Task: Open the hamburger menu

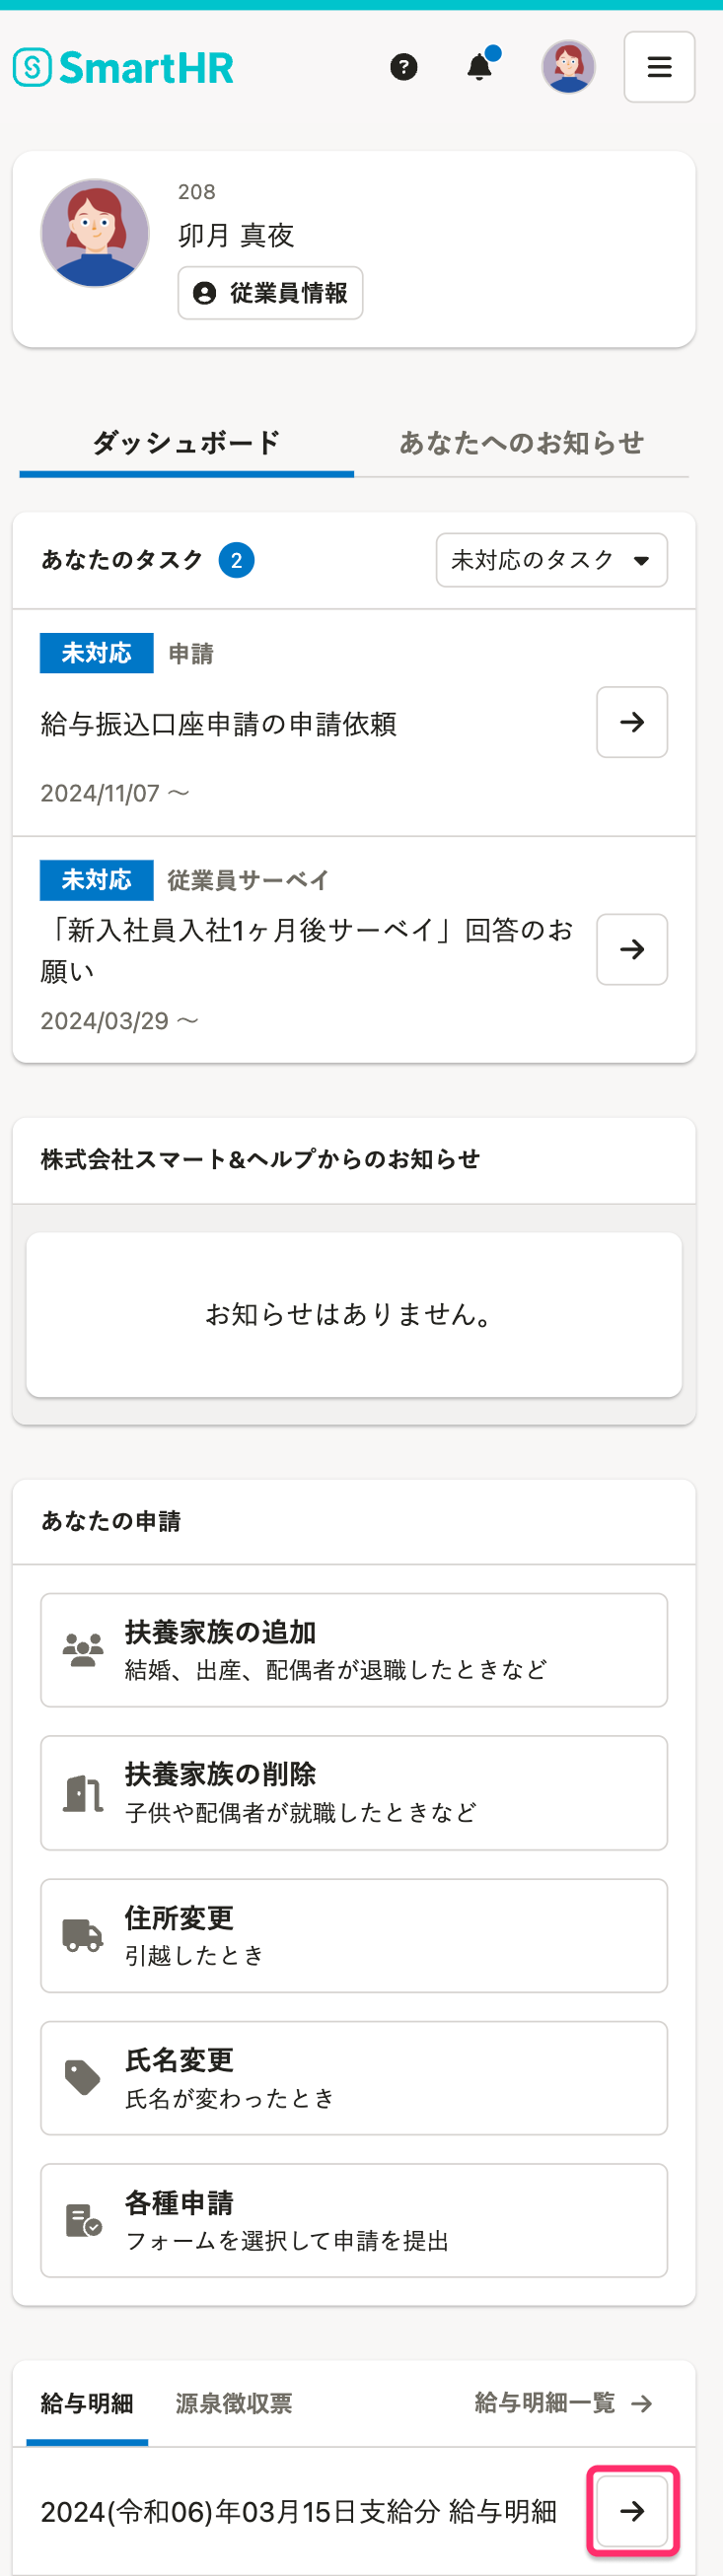Action: click(659, 67)
